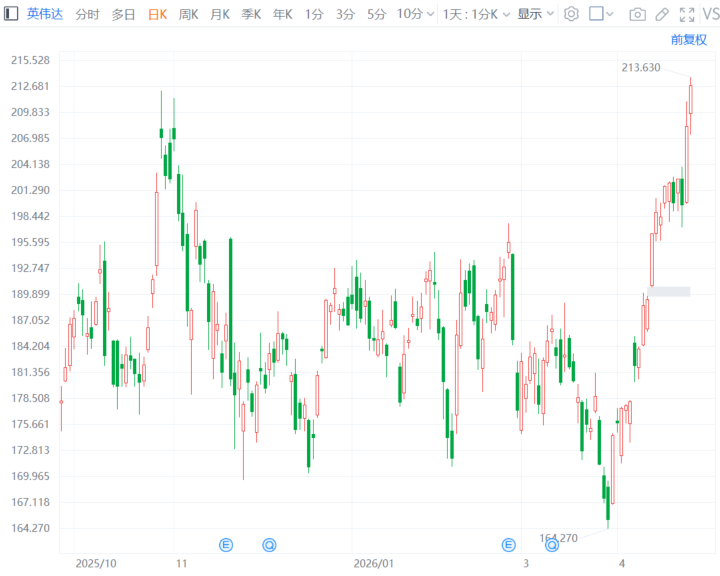Screen dimensions: 720x576
Task: Switch to 分时 intraday tab
Action: 88,14
